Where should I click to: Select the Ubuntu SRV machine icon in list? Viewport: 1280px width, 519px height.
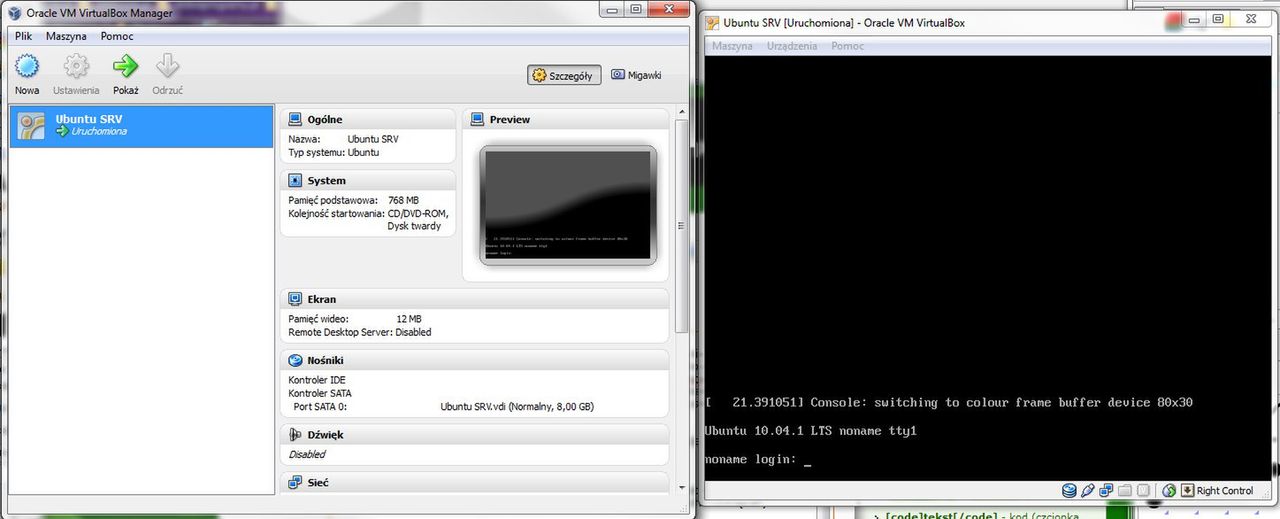coord(33,125)
